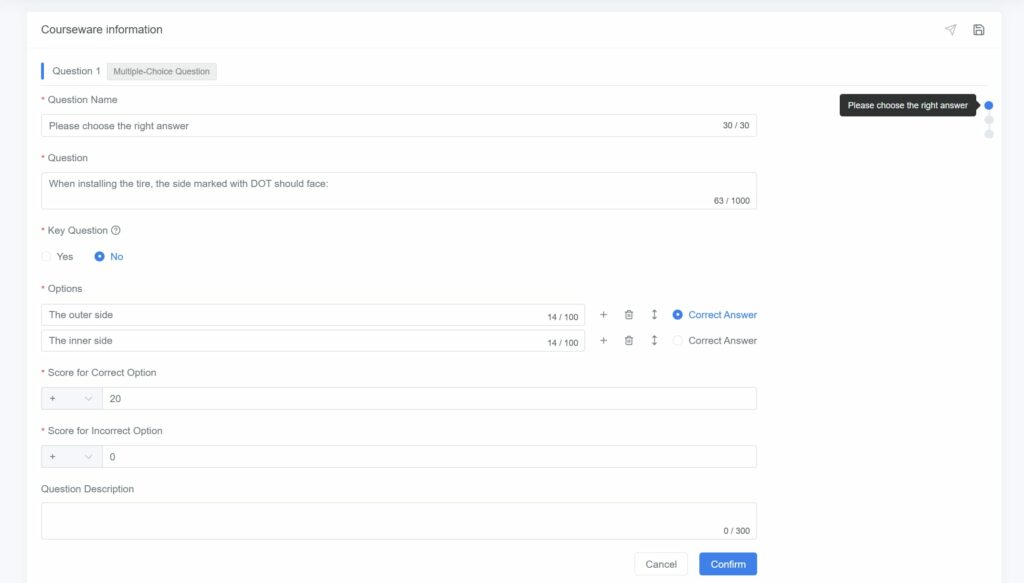Select No for Key Question
The height and width of the screenshot is (583, 1024).
coord(100,257)
